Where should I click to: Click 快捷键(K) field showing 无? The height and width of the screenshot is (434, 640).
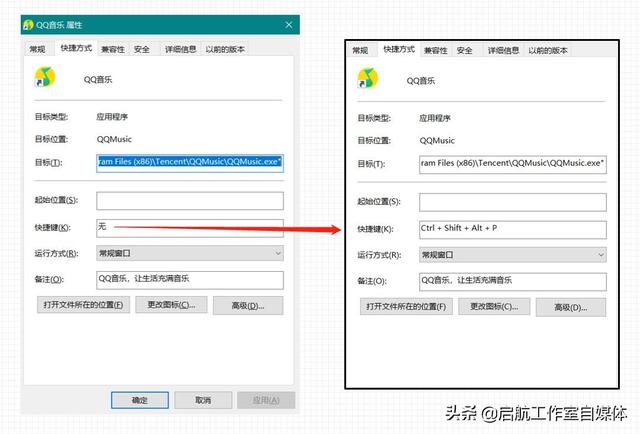(x=190, y=228)
